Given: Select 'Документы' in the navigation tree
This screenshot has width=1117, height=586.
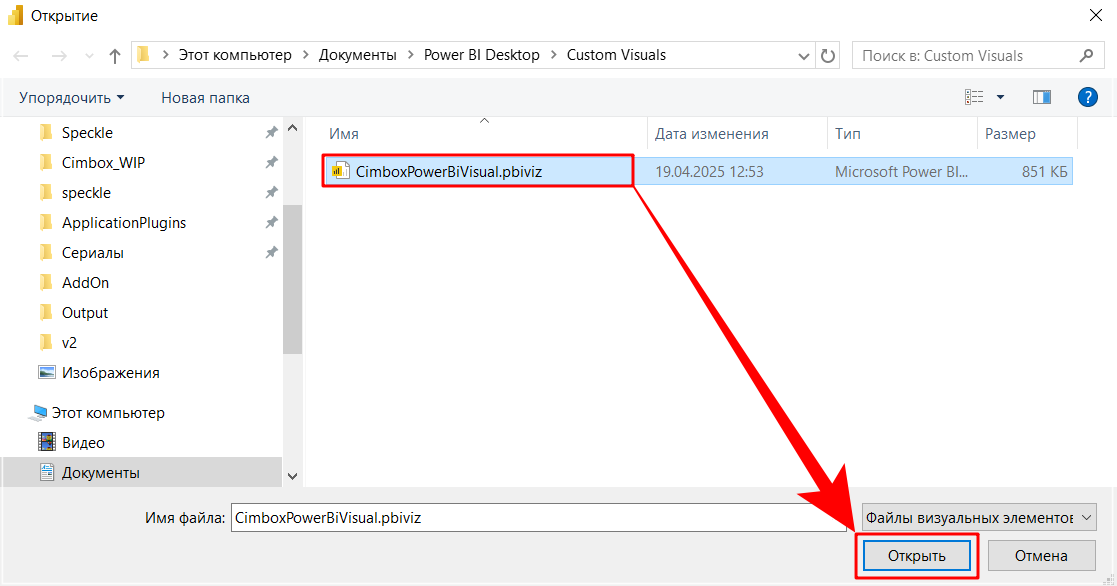Looking at the screenshot, I should click(100, 472).
